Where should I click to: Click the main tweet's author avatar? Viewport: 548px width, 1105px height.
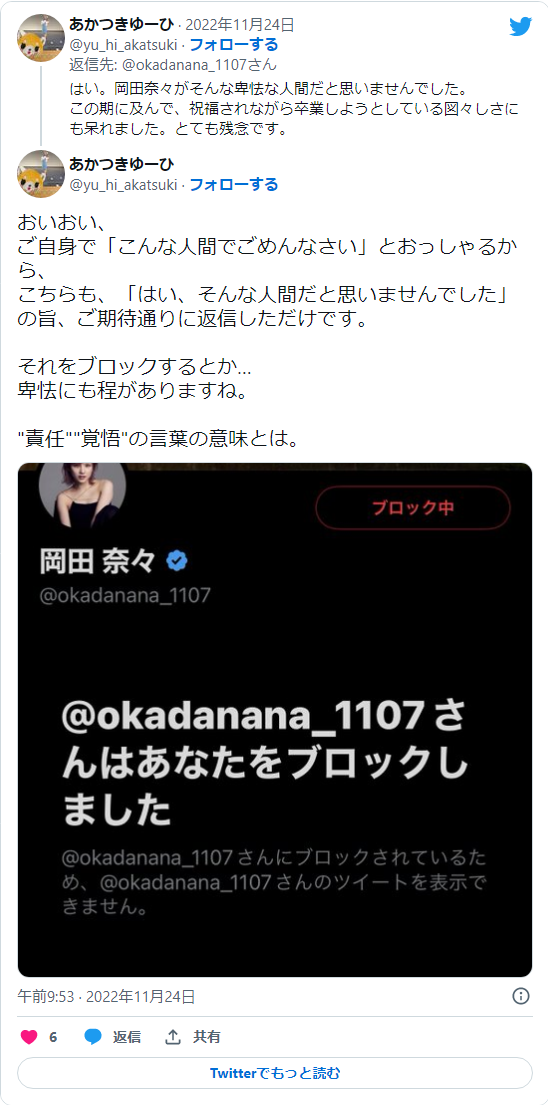(x=41, y=173)
